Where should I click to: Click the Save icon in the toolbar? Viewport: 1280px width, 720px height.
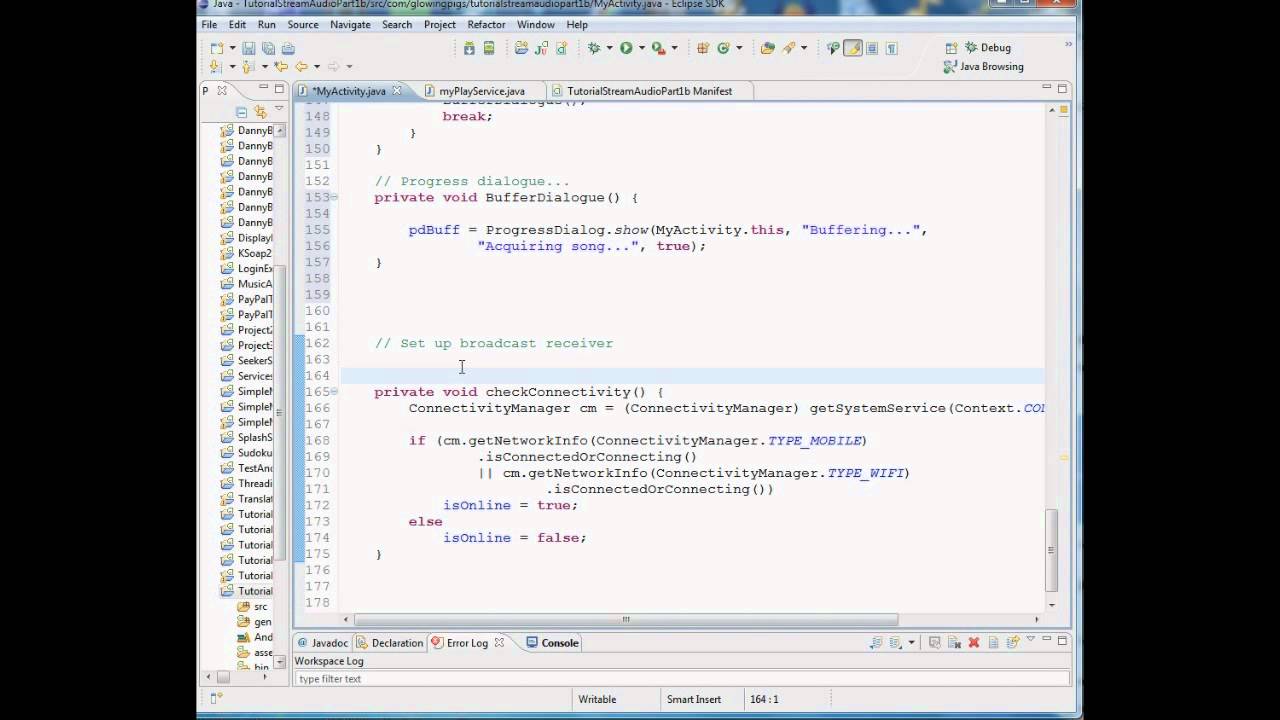249,48
